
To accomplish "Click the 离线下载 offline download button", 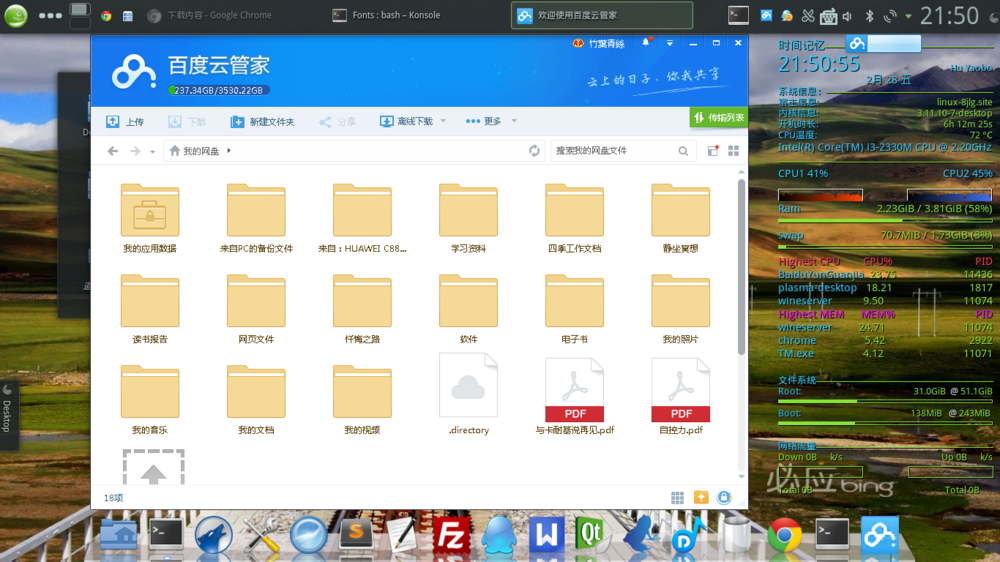I will click(406, 121).
